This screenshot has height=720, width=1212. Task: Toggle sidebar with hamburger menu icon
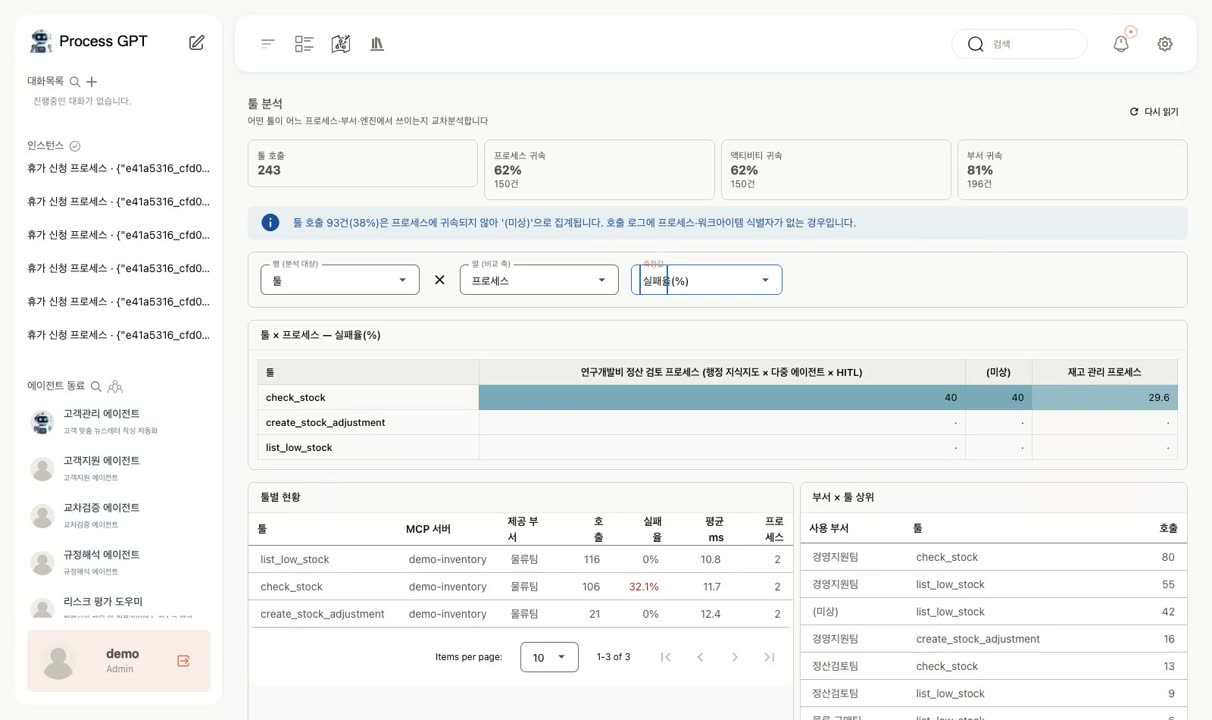[x=268, y=43]
